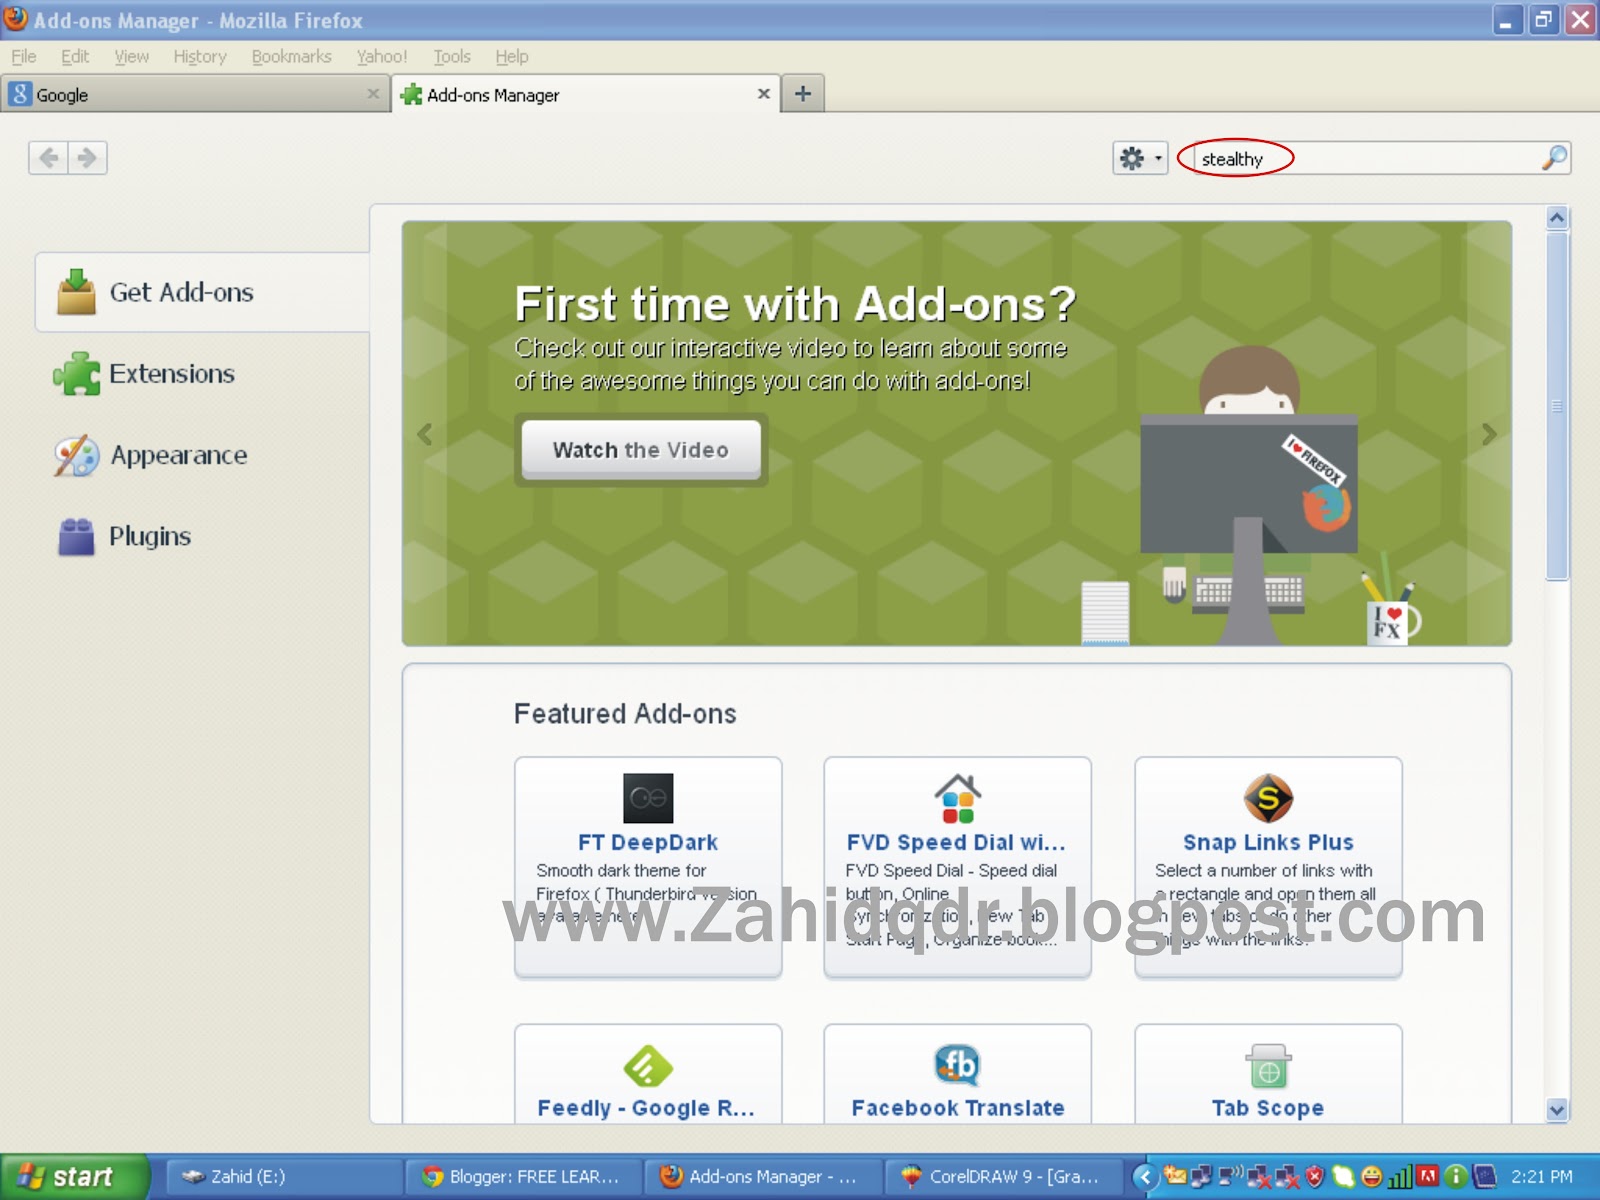
Task: Open the Feedly - Google R... add-on link
Action: coord(646,1108)
